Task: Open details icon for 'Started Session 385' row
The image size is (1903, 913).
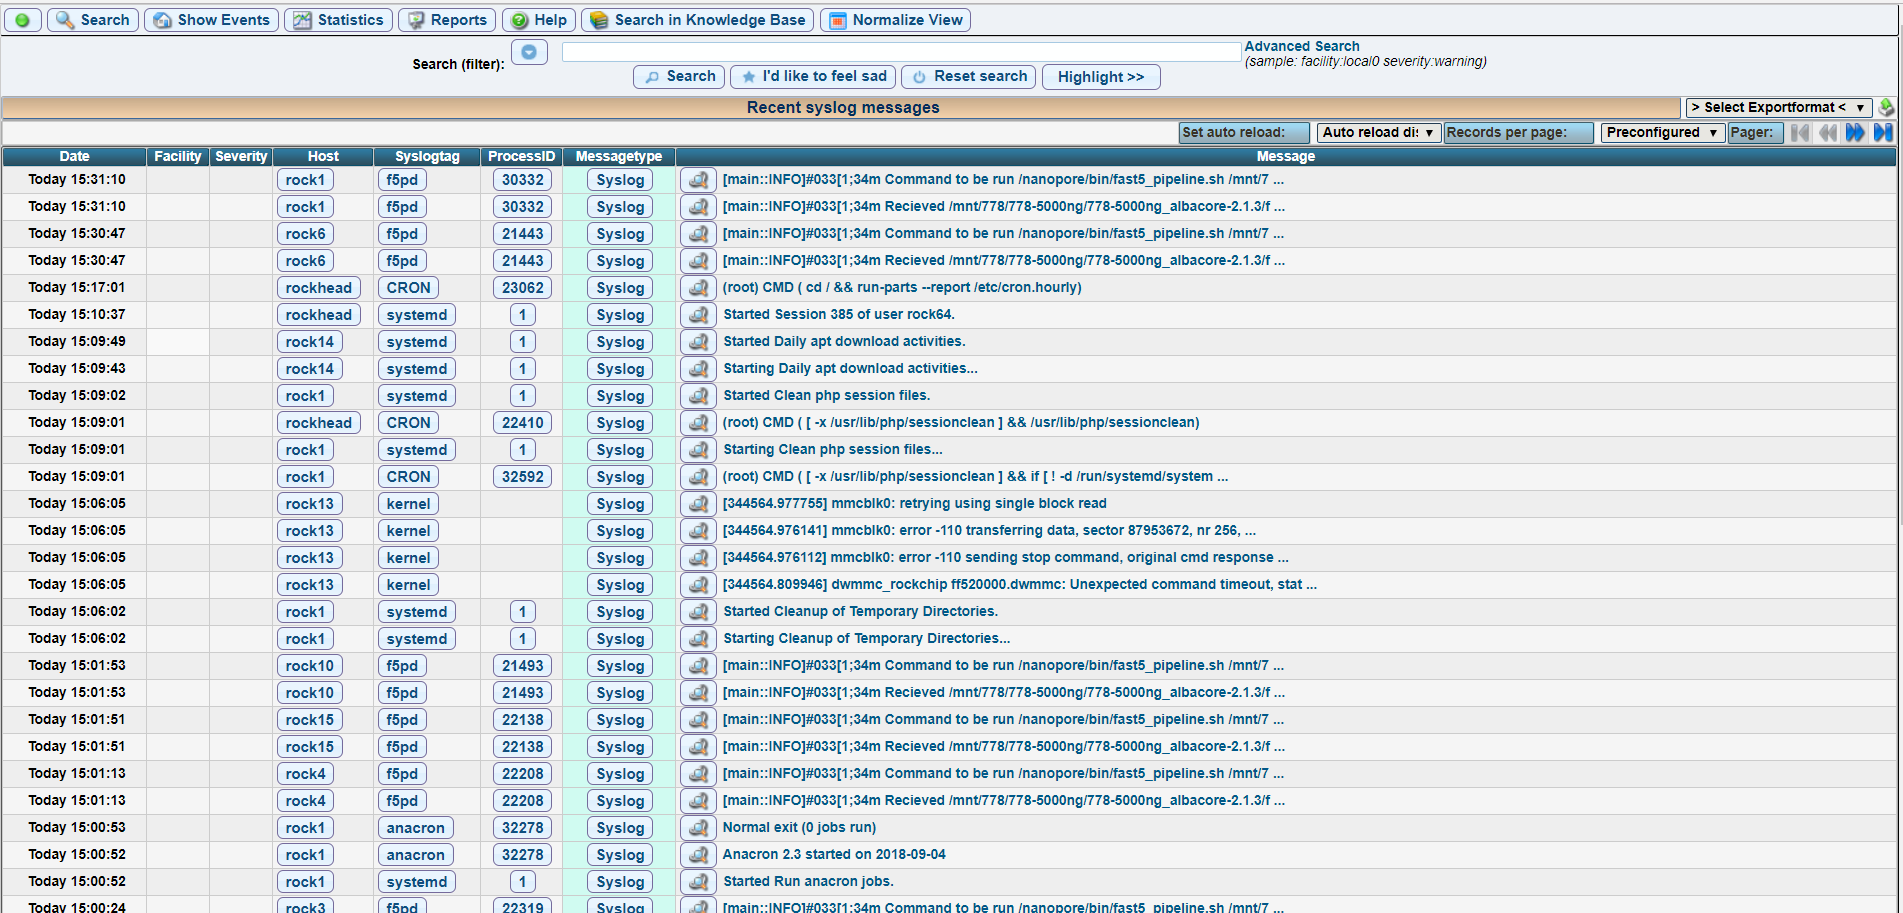Action: coord(698,315)
